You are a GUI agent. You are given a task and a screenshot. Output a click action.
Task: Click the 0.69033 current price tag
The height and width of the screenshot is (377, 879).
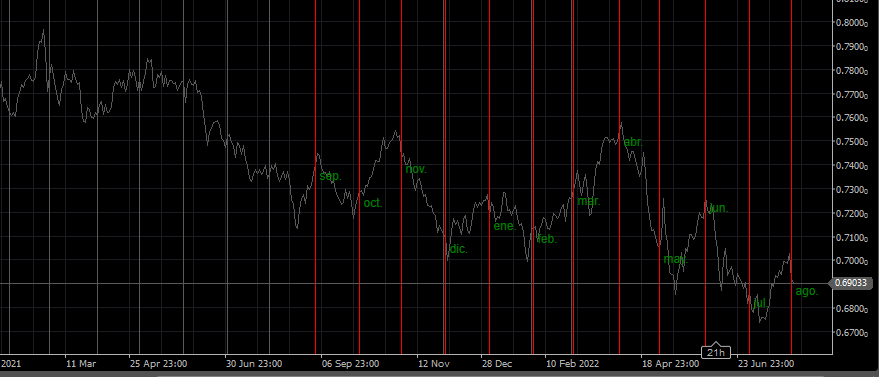850,283
